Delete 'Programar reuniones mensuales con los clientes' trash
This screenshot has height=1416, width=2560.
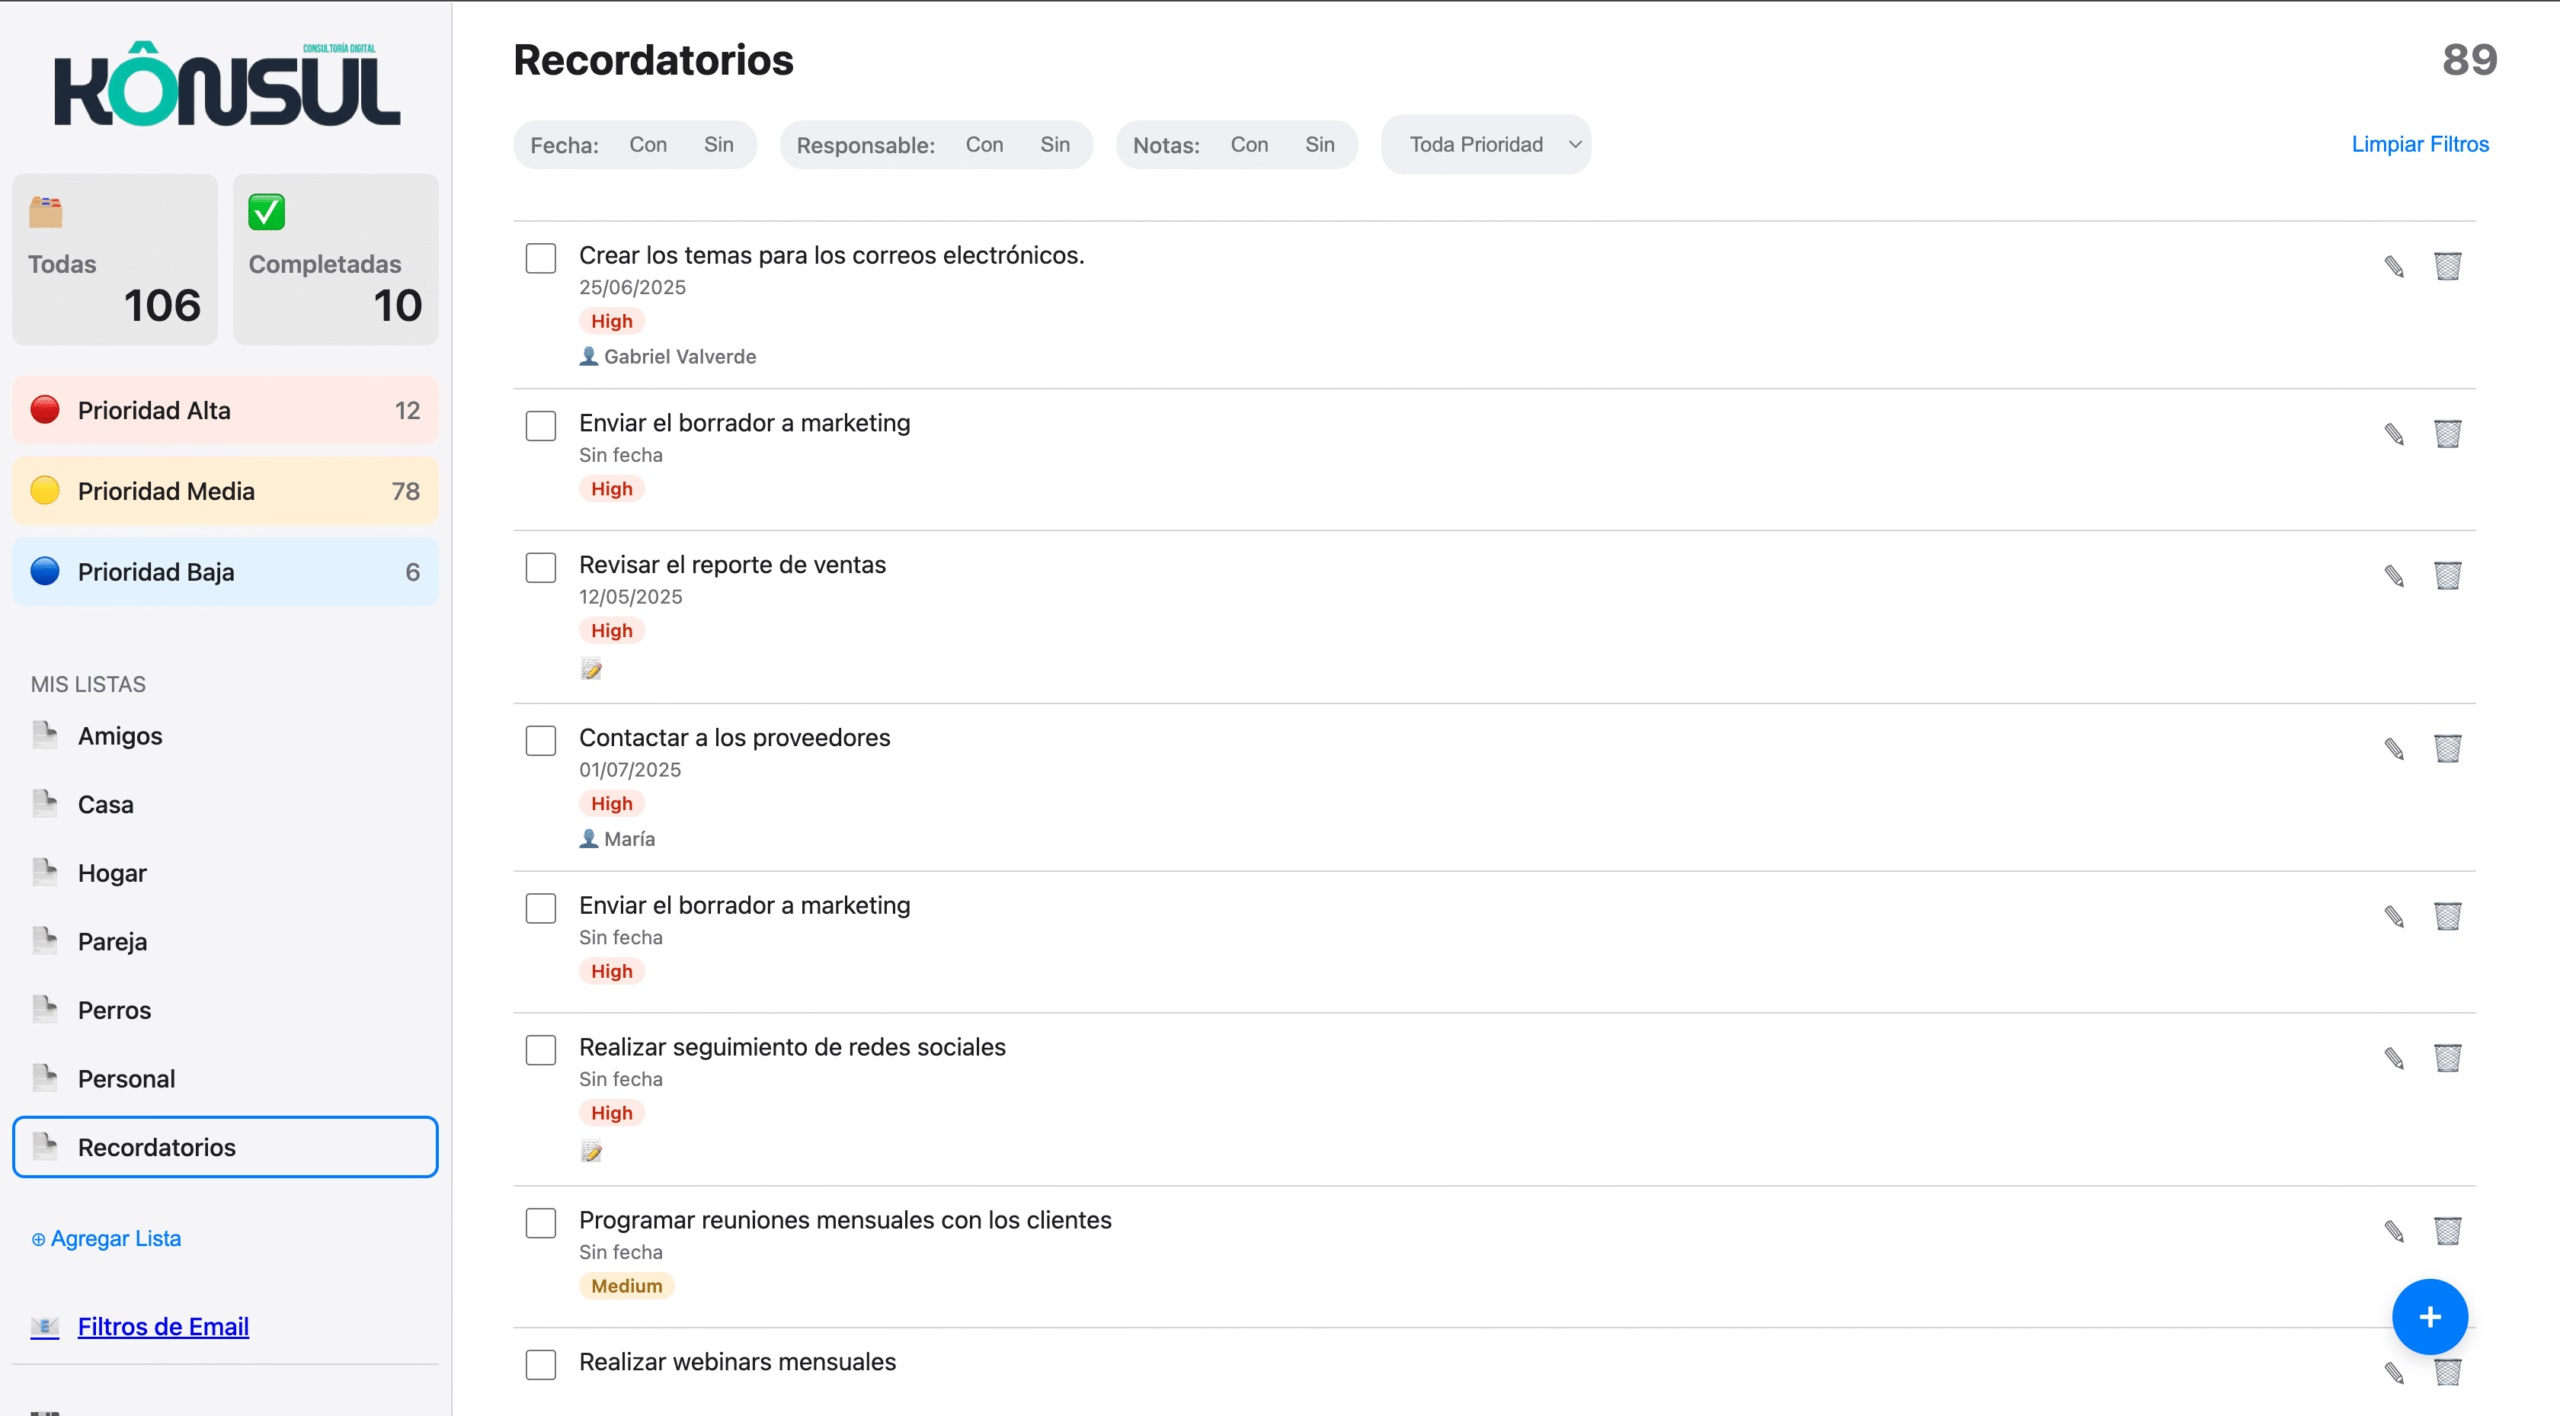[2447, 1231]
